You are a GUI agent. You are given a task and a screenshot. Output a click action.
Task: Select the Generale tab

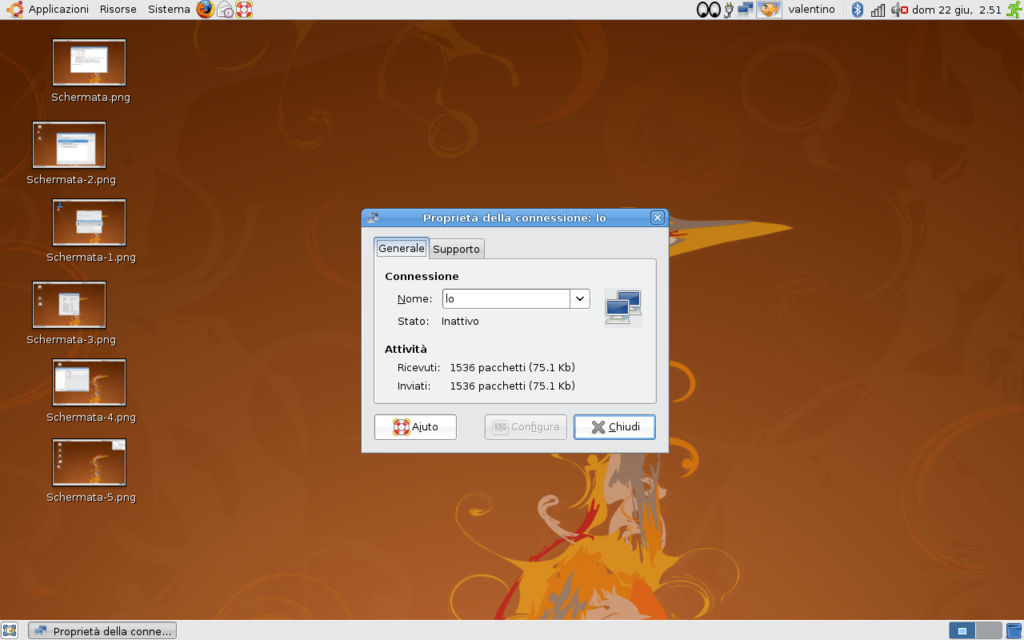(401, 248)
